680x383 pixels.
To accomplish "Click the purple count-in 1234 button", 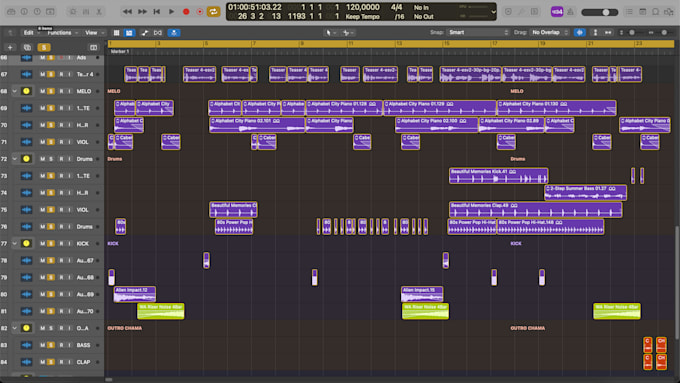I will (x=557, y=12).
